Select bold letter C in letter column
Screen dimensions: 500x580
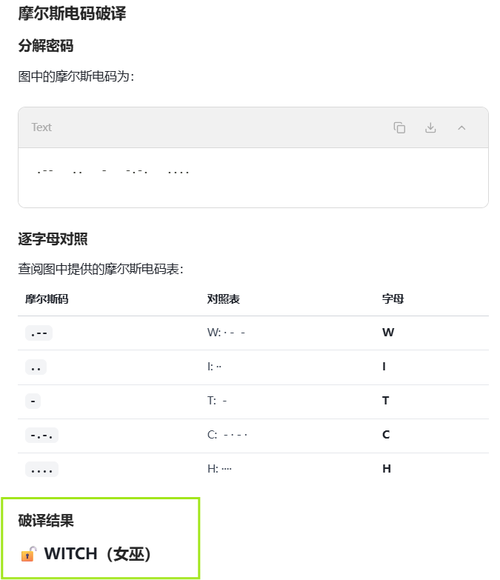click(x=386, y=435)
